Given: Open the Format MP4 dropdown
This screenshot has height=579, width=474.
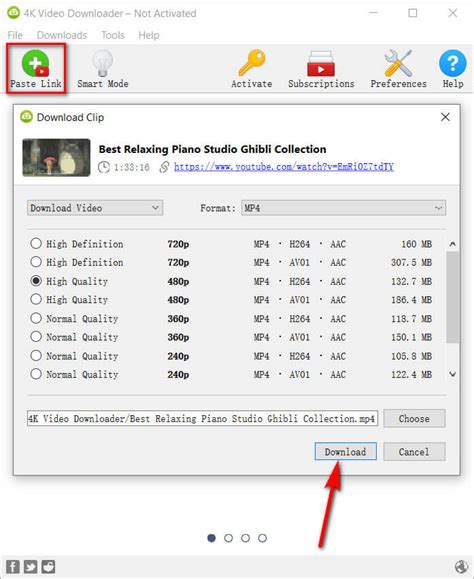Looking at the screenshot, I should pos(343,208).
